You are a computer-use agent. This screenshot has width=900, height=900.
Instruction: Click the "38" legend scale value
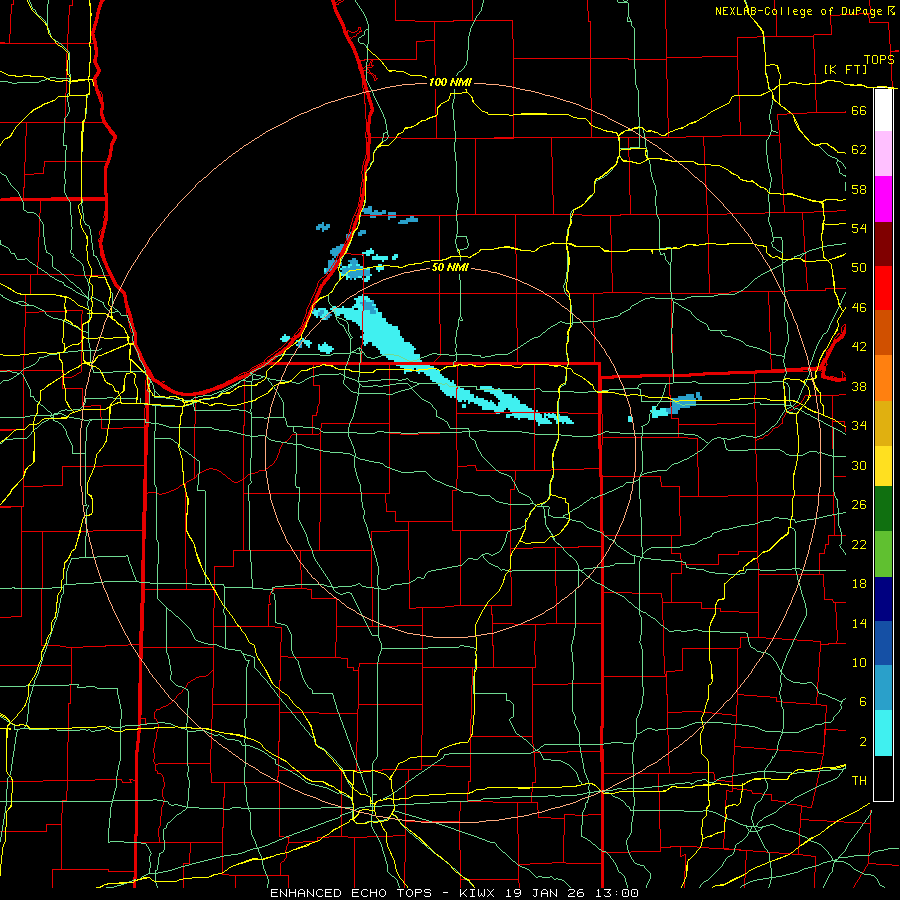pyautogui.click(x=859, y=386)
